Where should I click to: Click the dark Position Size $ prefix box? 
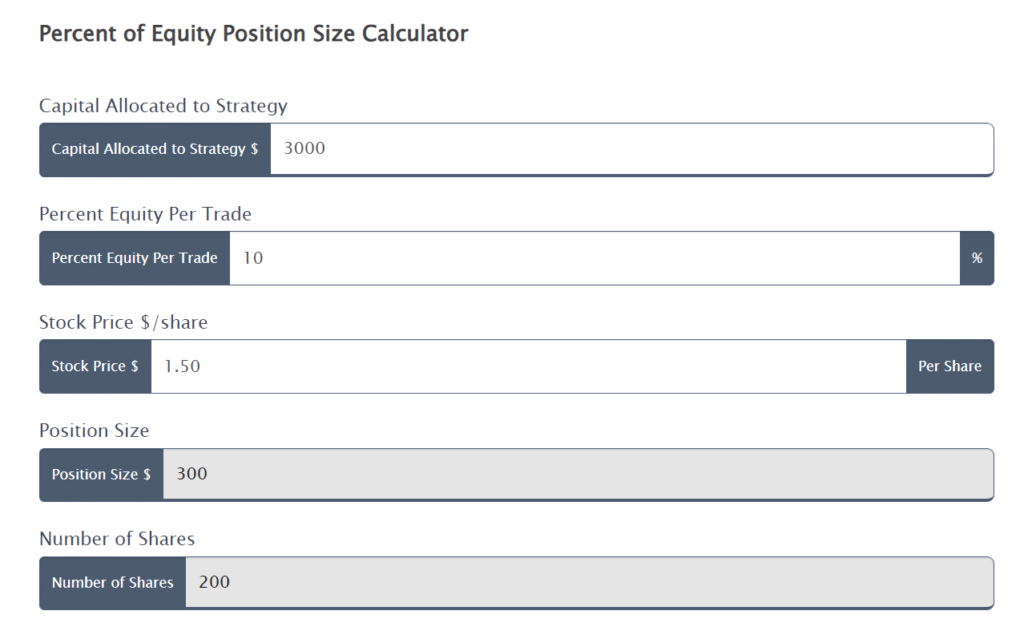tap(101, 474)
